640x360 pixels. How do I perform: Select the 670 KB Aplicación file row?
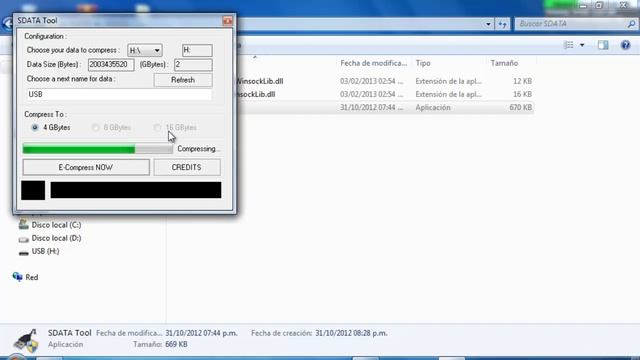385,107
